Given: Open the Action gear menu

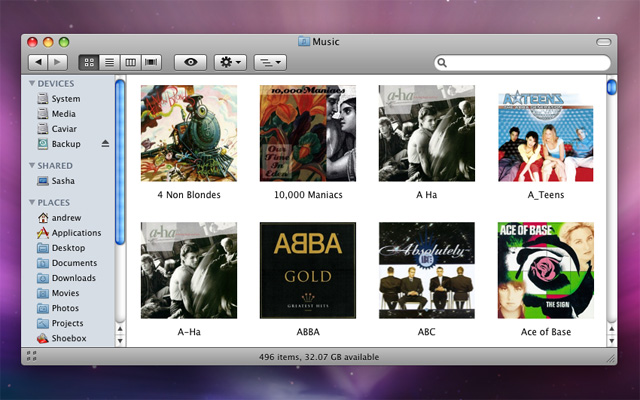Looking at the screenshot, I should (x=230, y=62).
